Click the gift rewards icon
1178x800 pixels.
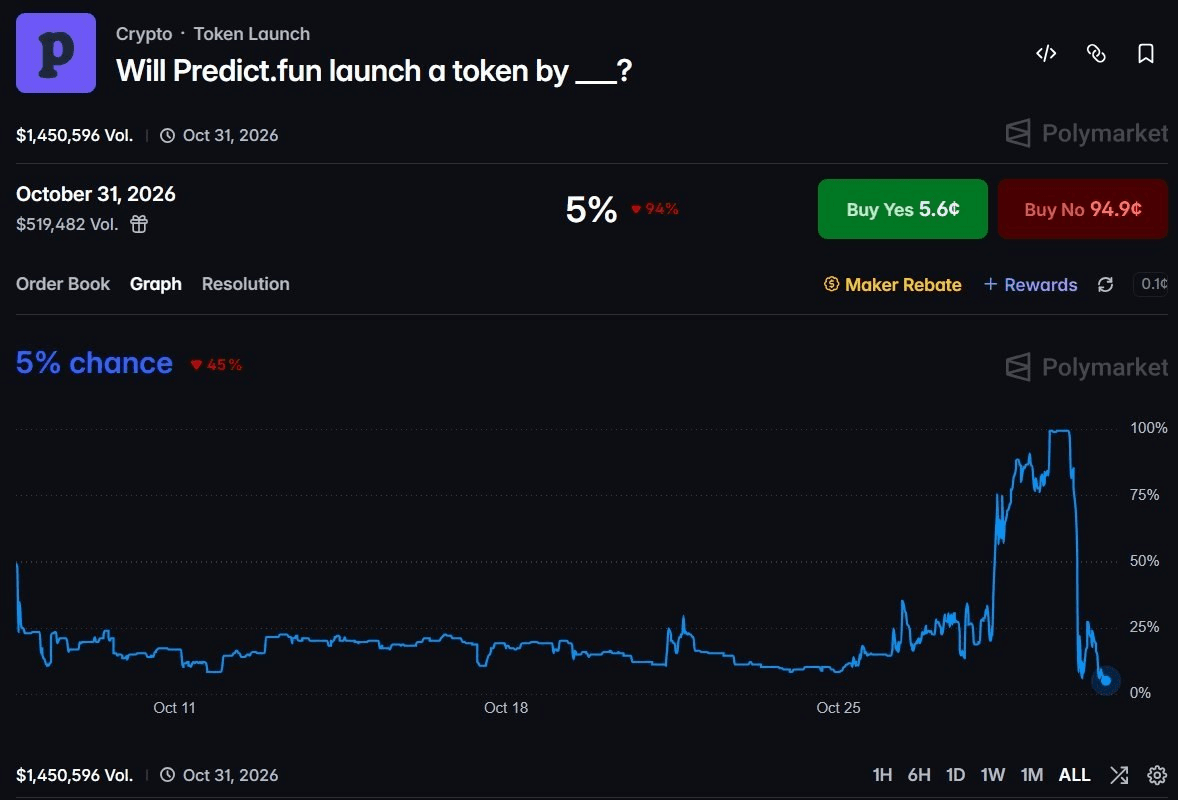(x=139, y=224)
